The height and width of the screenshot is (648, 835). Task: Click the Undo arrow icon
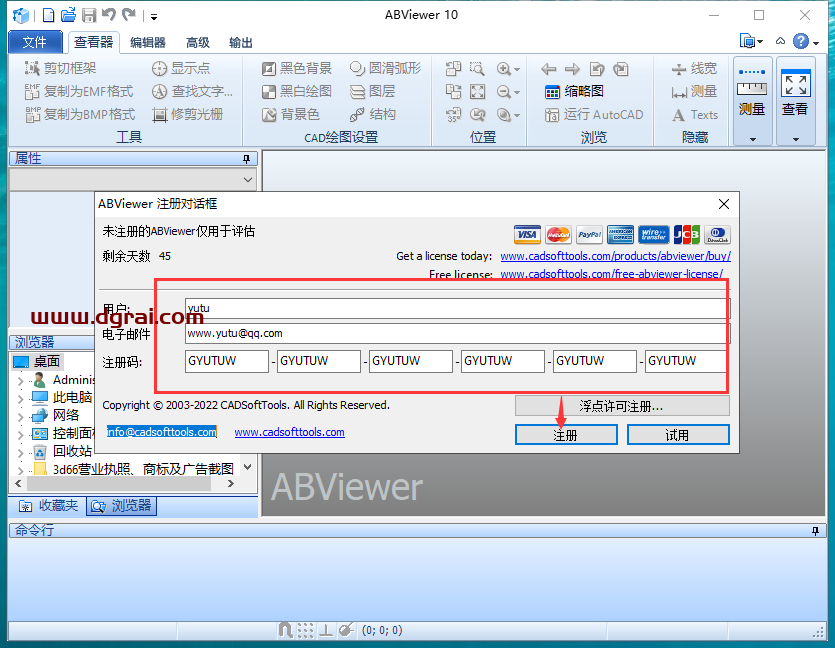[109, 14]
